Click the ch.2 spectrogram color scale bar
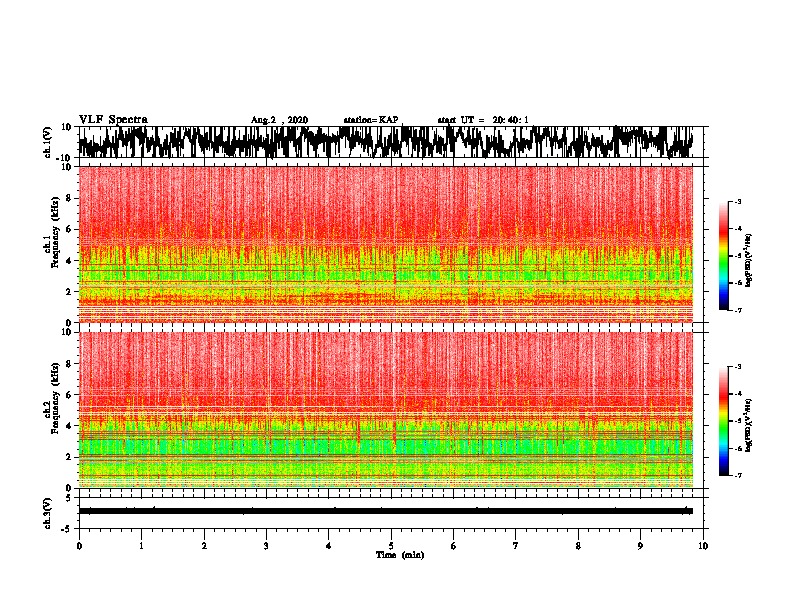Viewport: 792px width, 612px height. tap(724, 421)
